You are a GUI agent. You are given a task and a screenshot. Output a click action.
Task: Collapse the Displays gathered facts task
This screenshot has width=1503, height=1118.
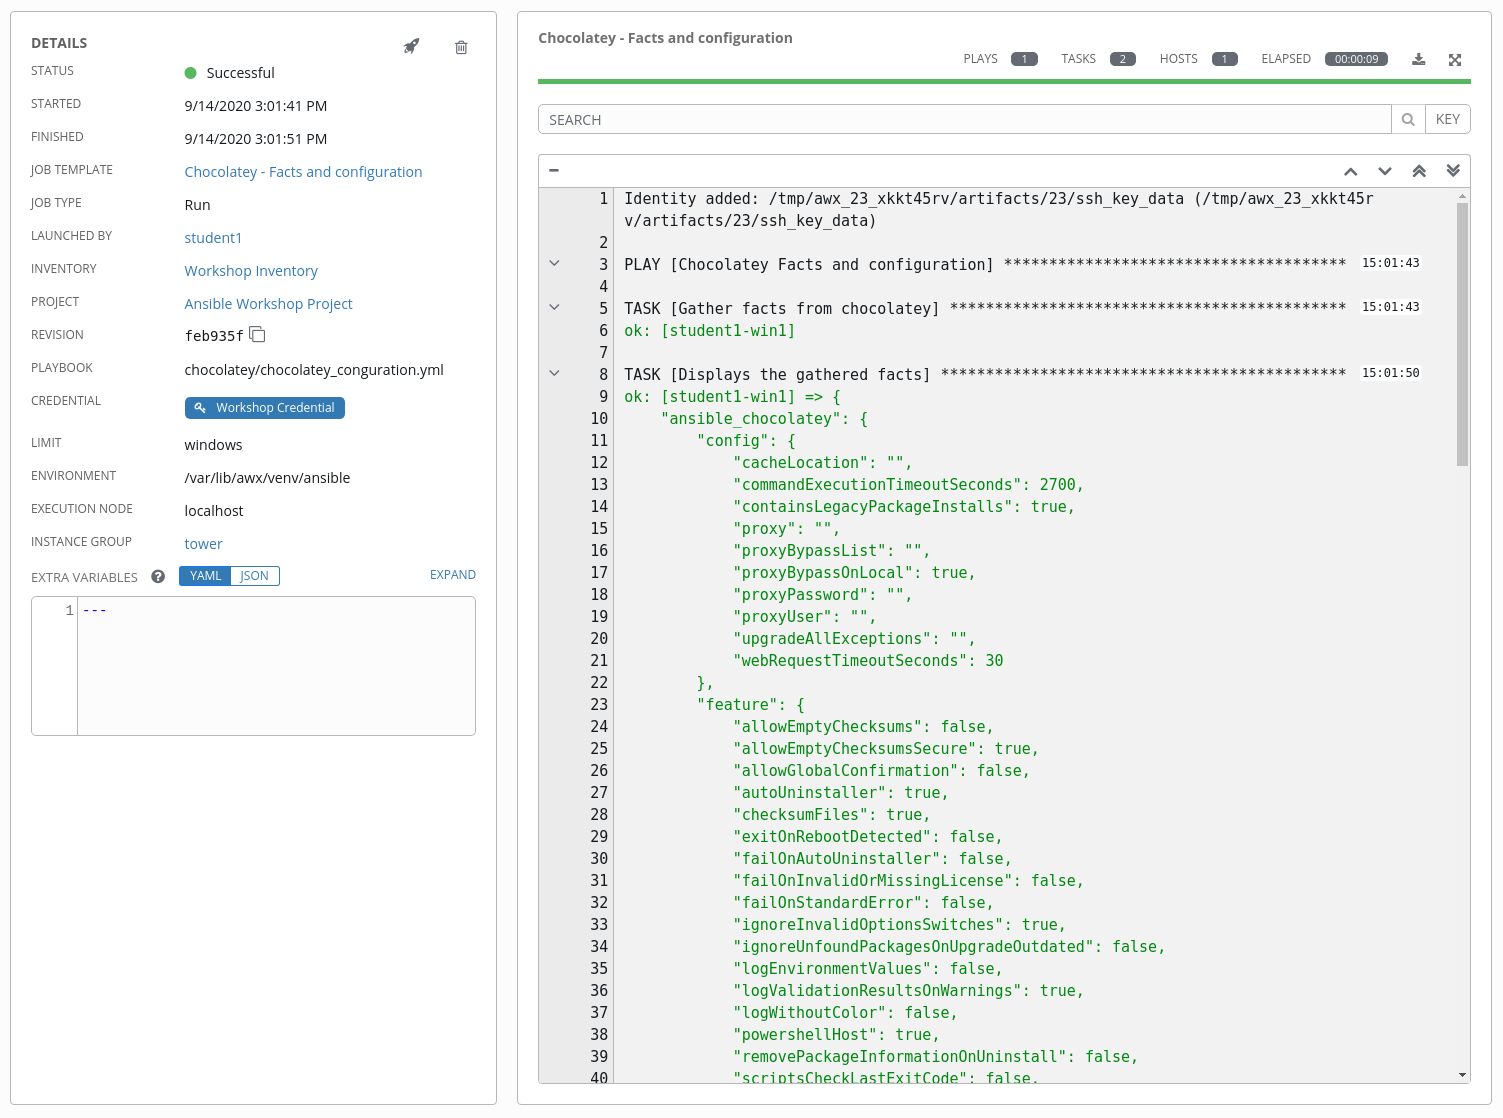click(554, 373)
